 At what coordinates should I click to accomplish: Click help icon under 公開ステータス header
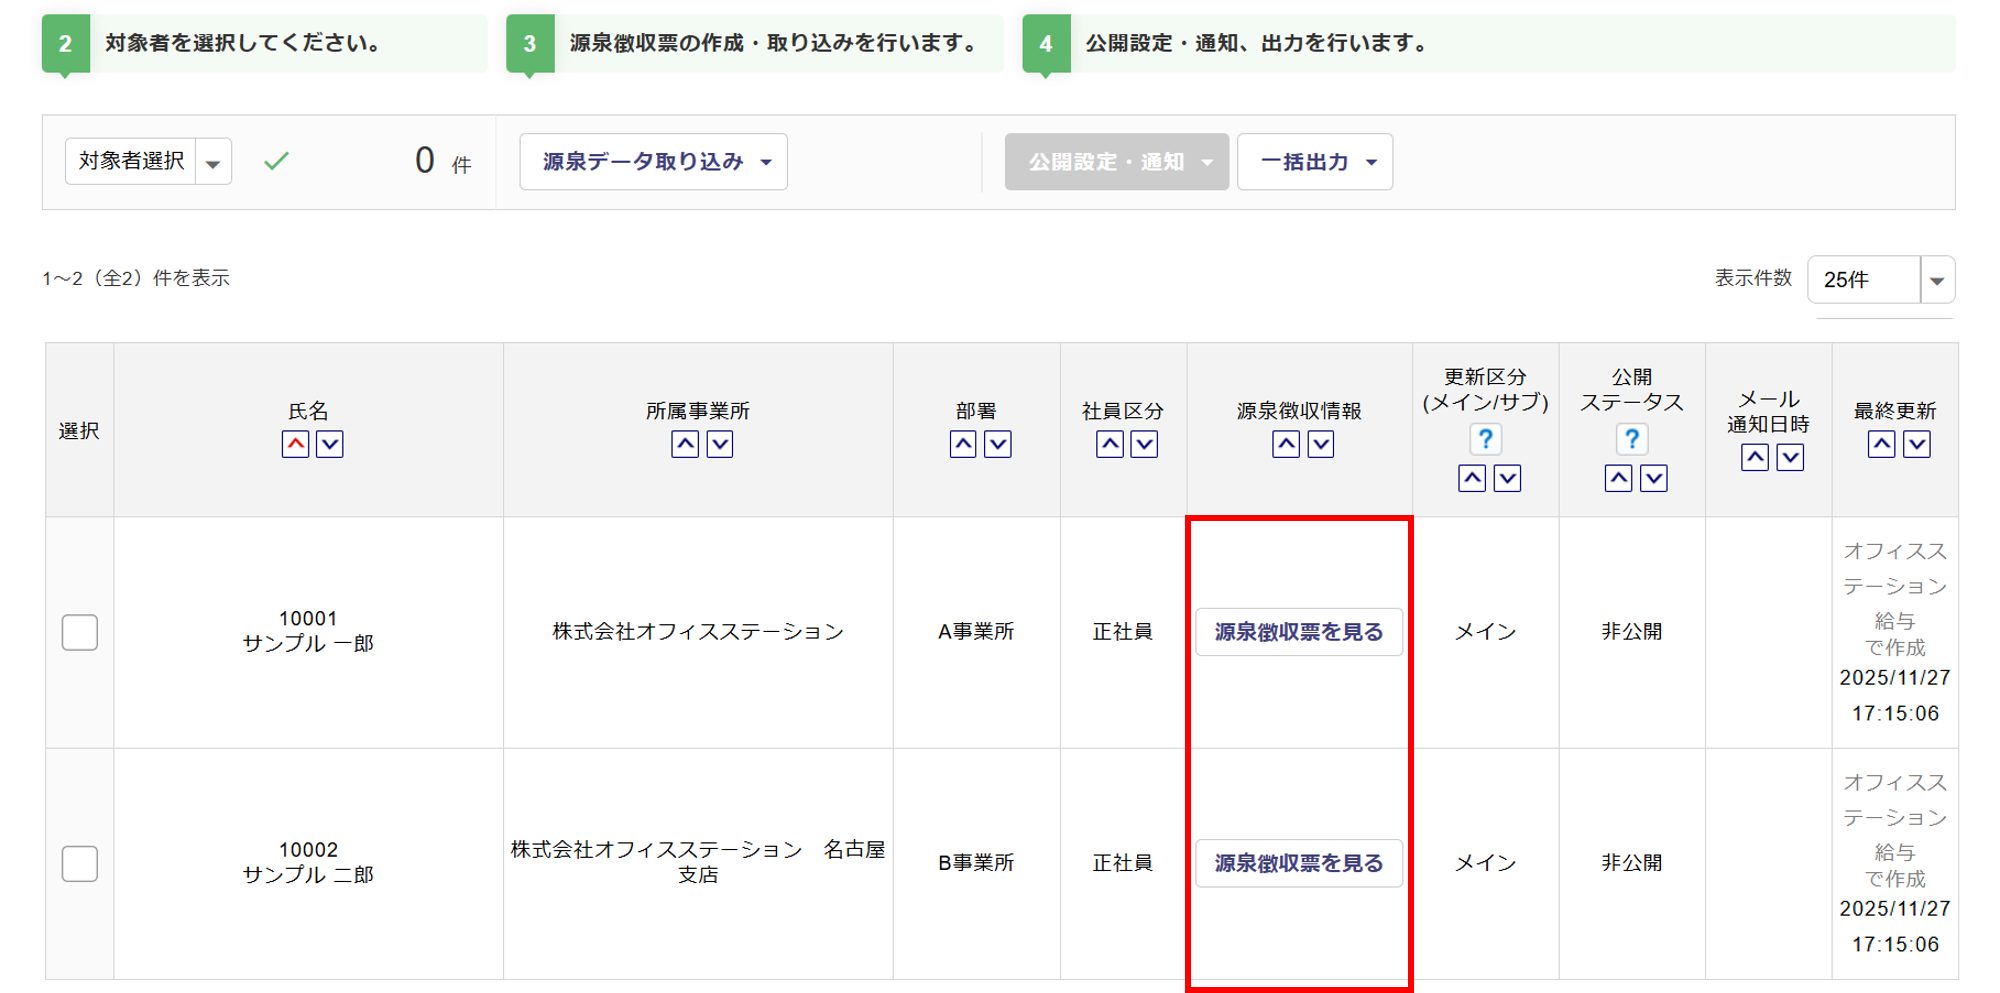[1631, 439]
